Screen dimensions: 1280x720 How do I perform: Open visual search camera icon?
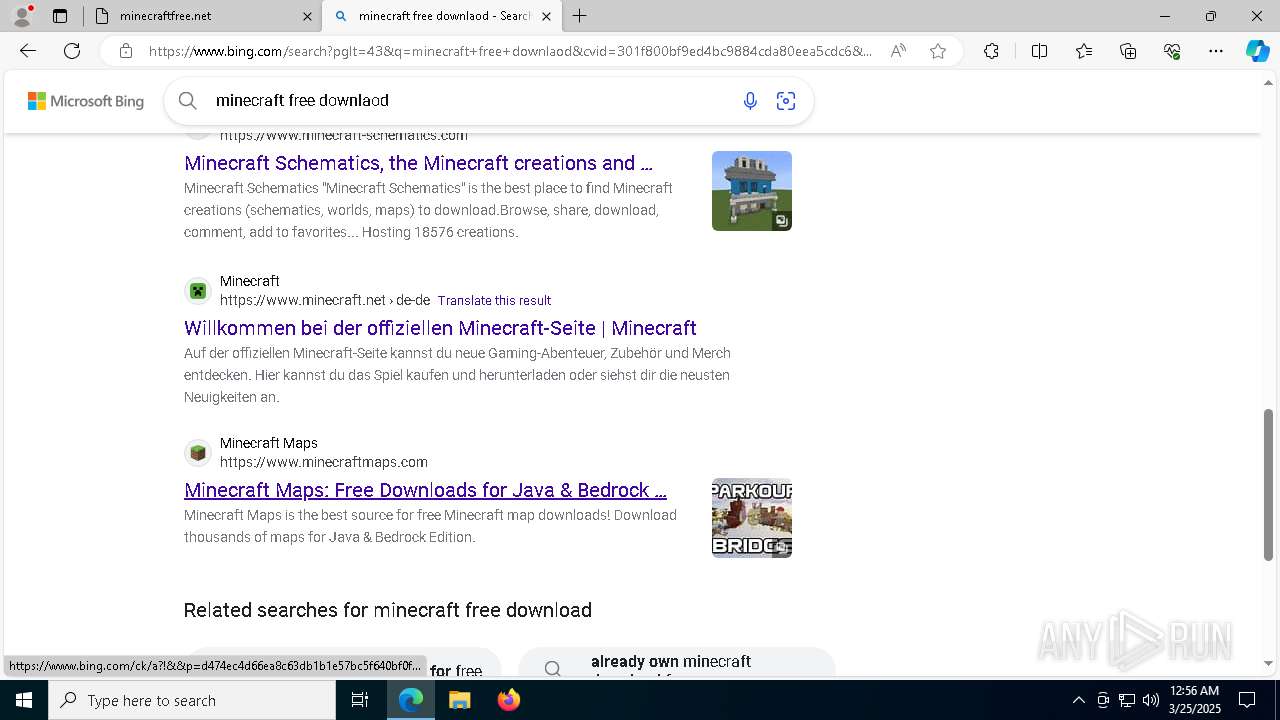tap(786, 100)
